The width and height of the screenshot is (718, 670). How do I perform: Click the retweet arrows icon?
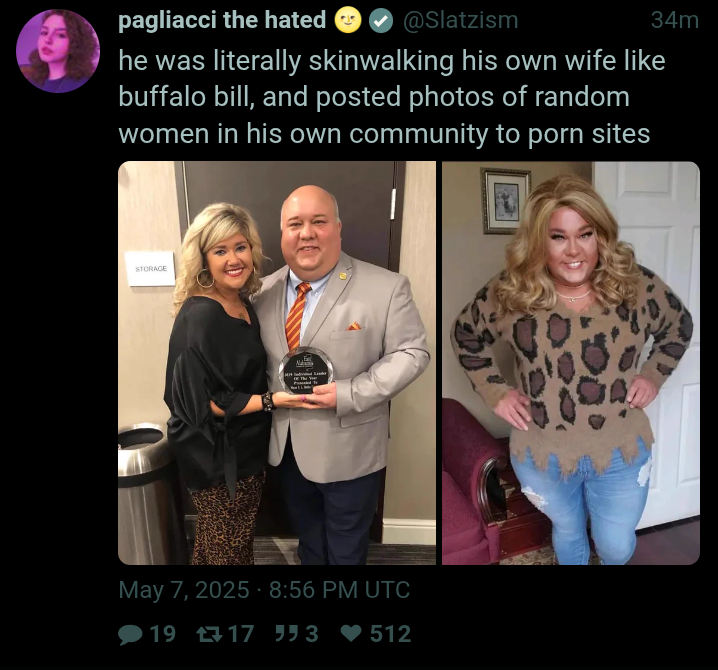210,634
